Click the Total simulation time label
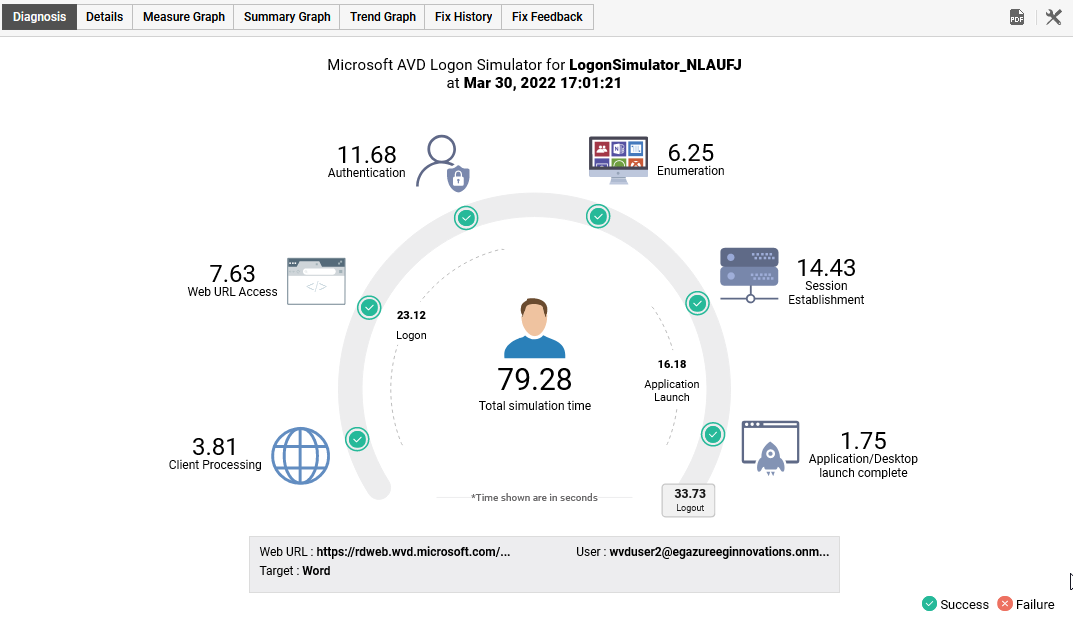The image size is (1073, 622). [x=534, y=406]
